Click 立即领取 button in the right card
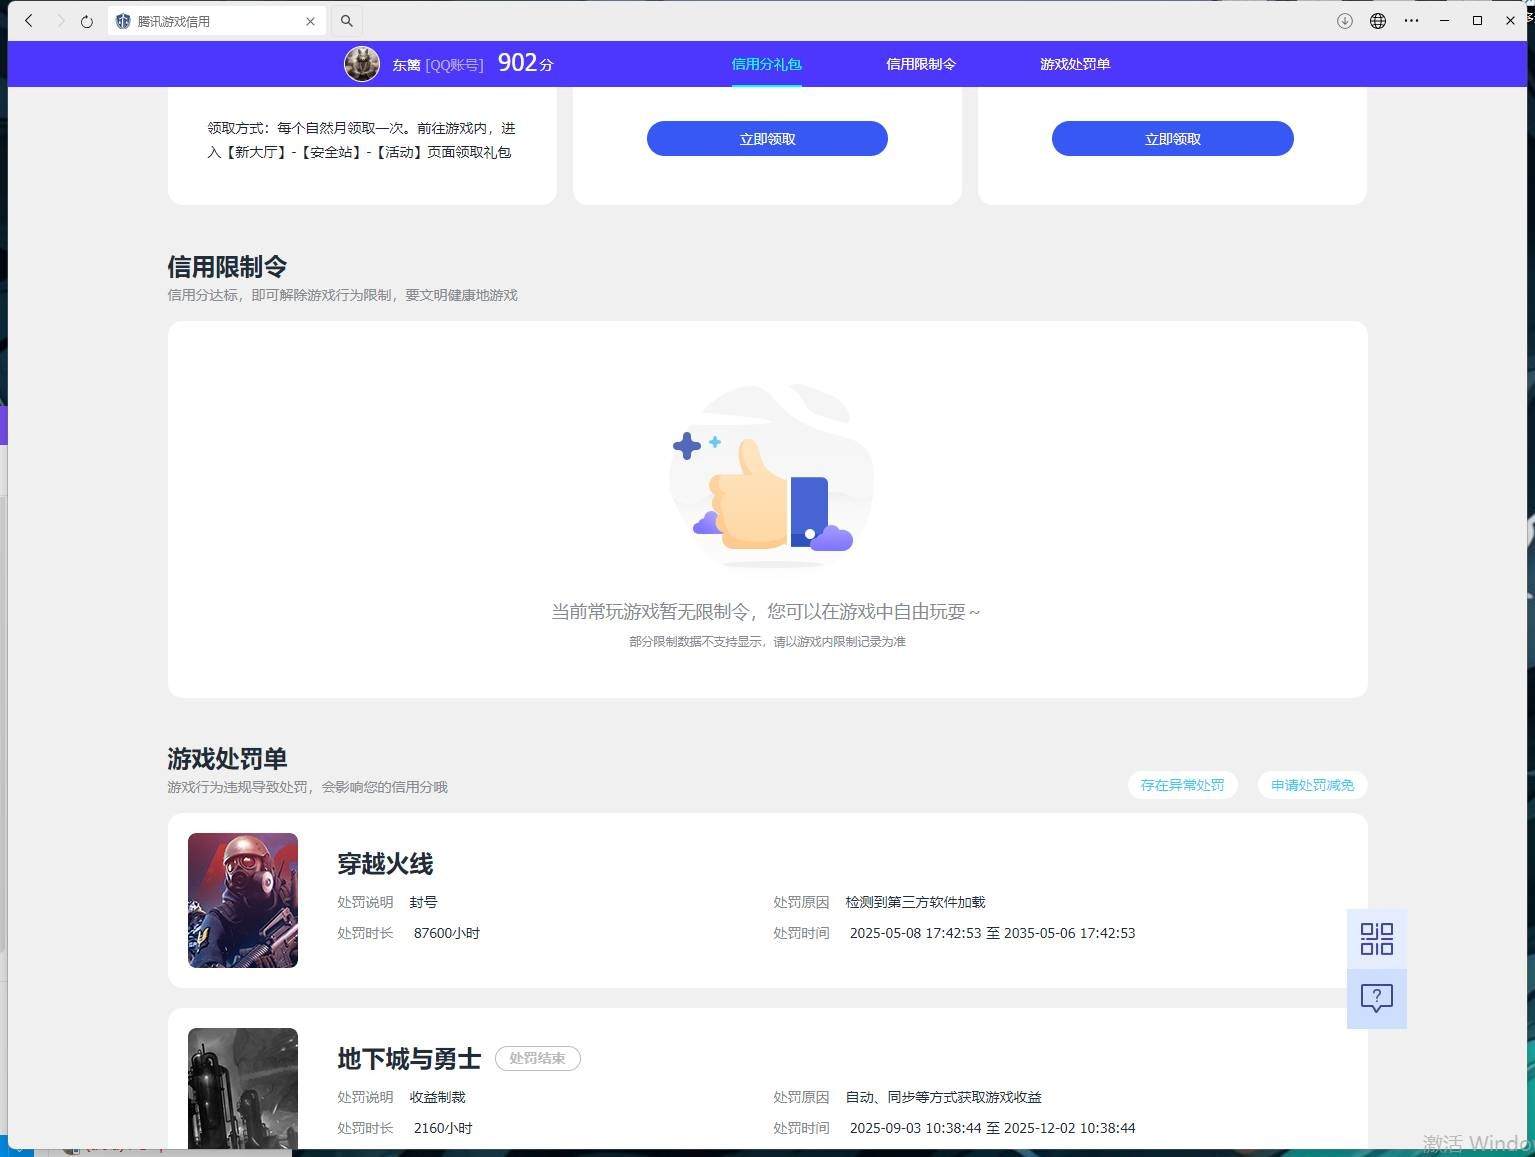This screenshot has width=1535, height=1157. coord(1173,139)
